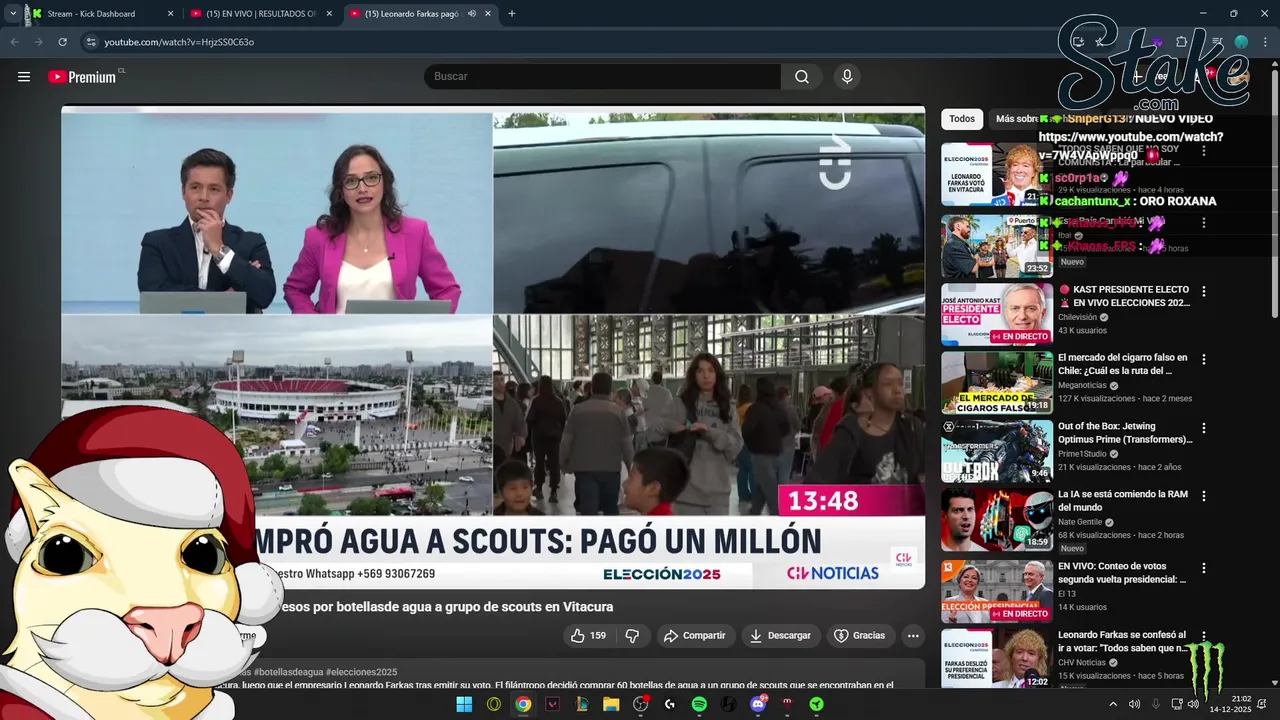This screenshot has height=720, width=1280.
Task: Open video titled La IA se está comiendo la RAM
Action: pos(1123,501)
